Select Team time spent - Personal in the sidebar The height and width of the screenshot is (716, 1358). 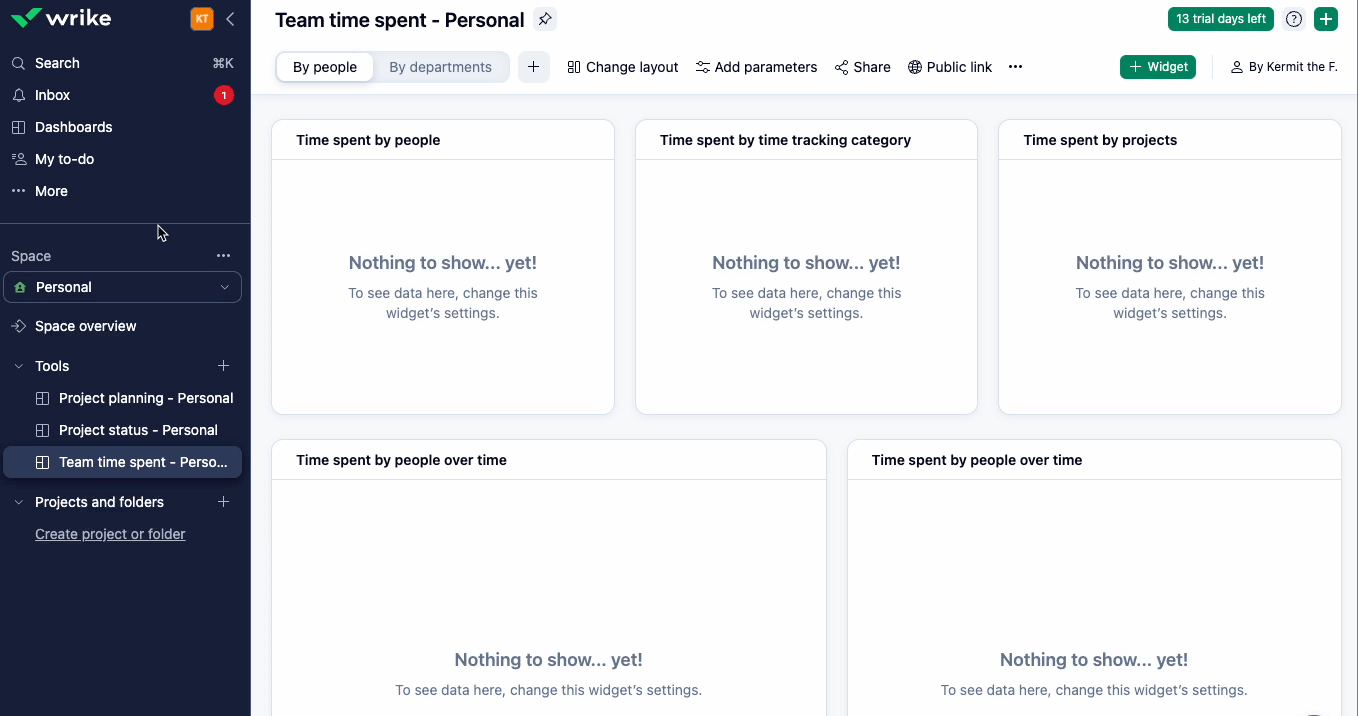123,462
